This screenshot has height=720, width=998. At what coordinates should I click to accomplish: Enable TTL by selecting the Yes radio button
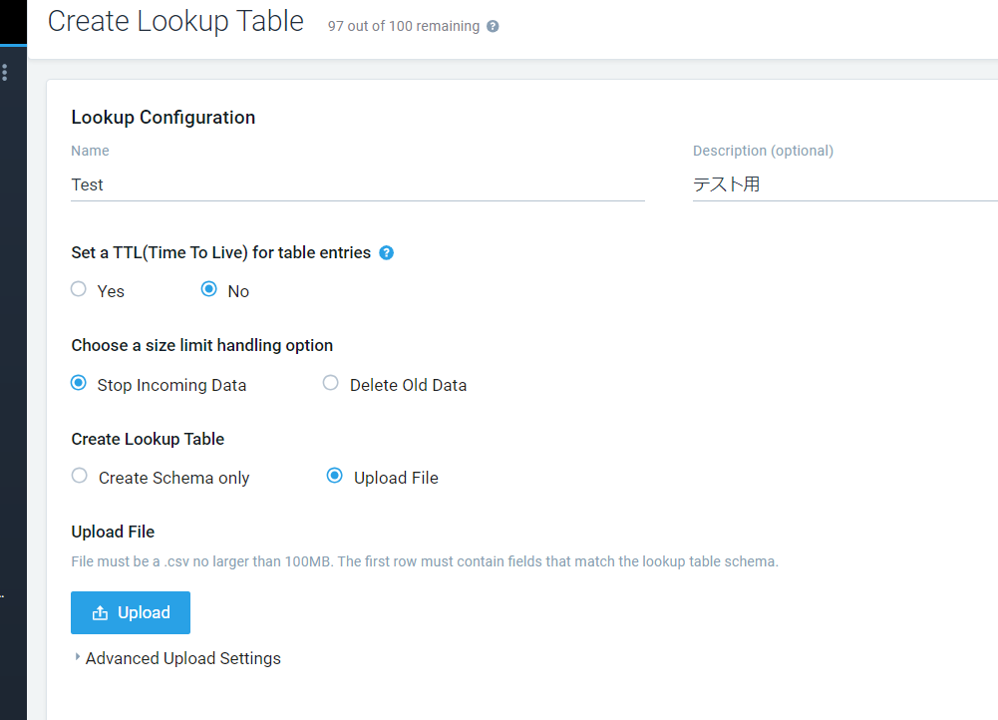coord(78,289)
